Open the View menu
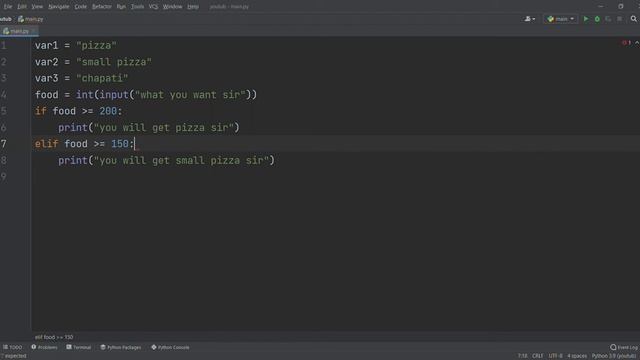The width and height of the screenshot is (640, 360). (37, 7)
